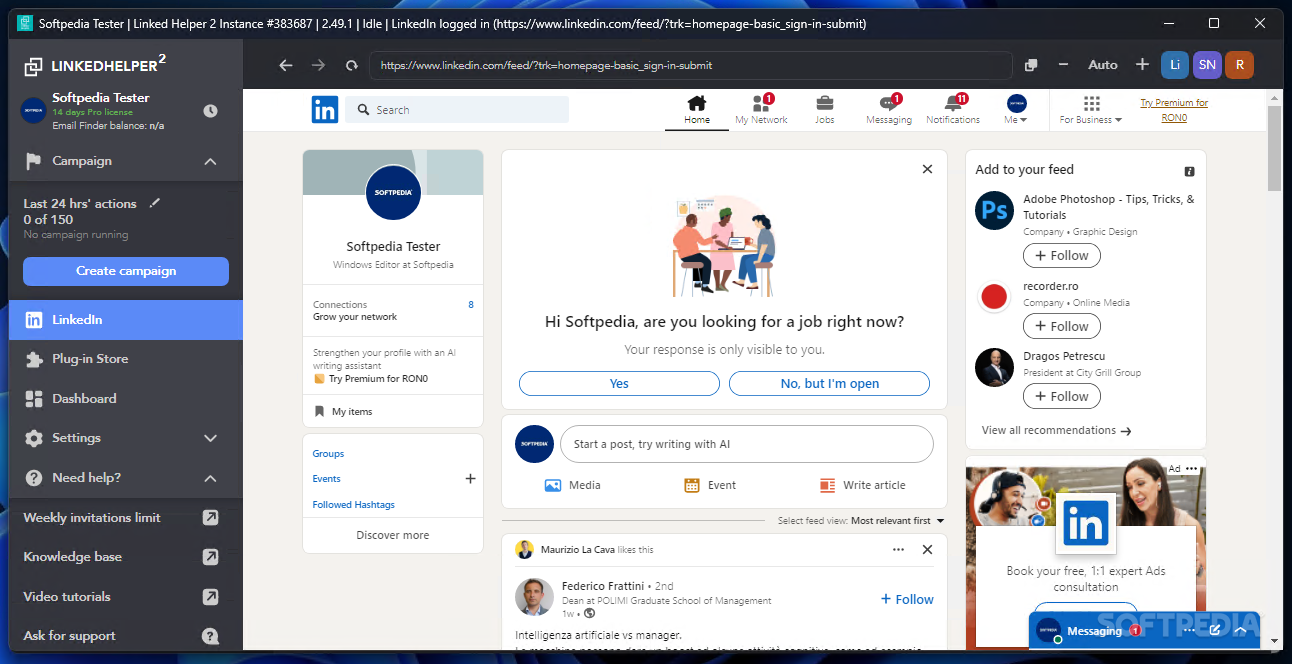Click the Try Premium for RON0 header link
The height and width of the screenshot is (664, 1292).
1174,110
